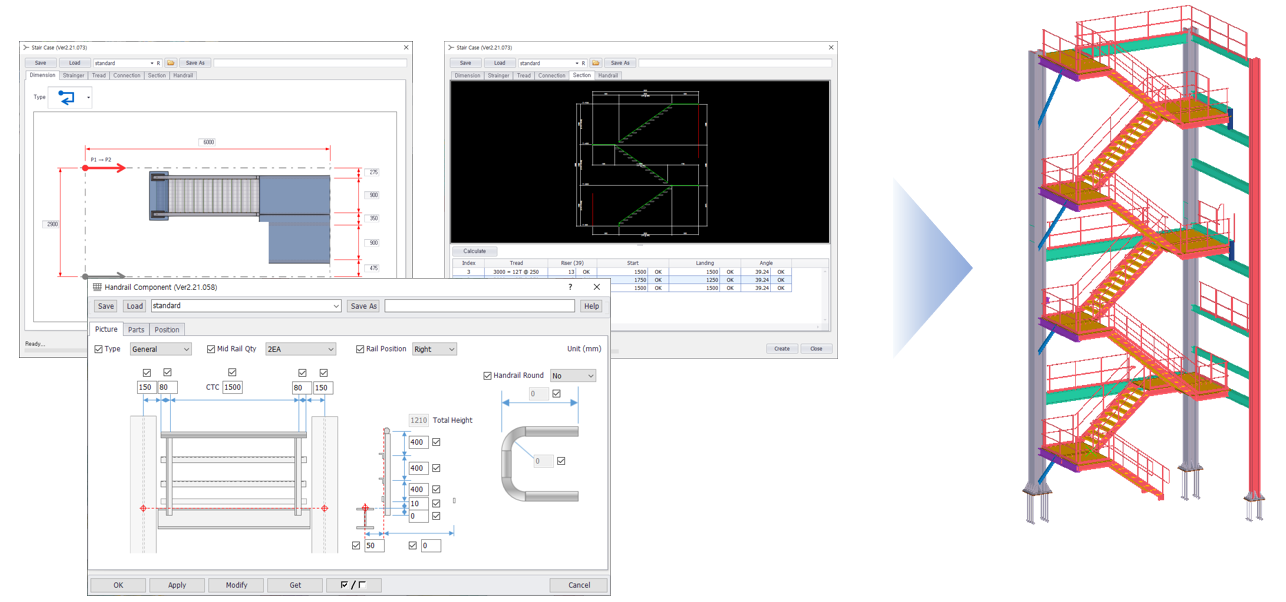Click the Create button
This screenshot has width=1286, height=602.
pos(782,349)
